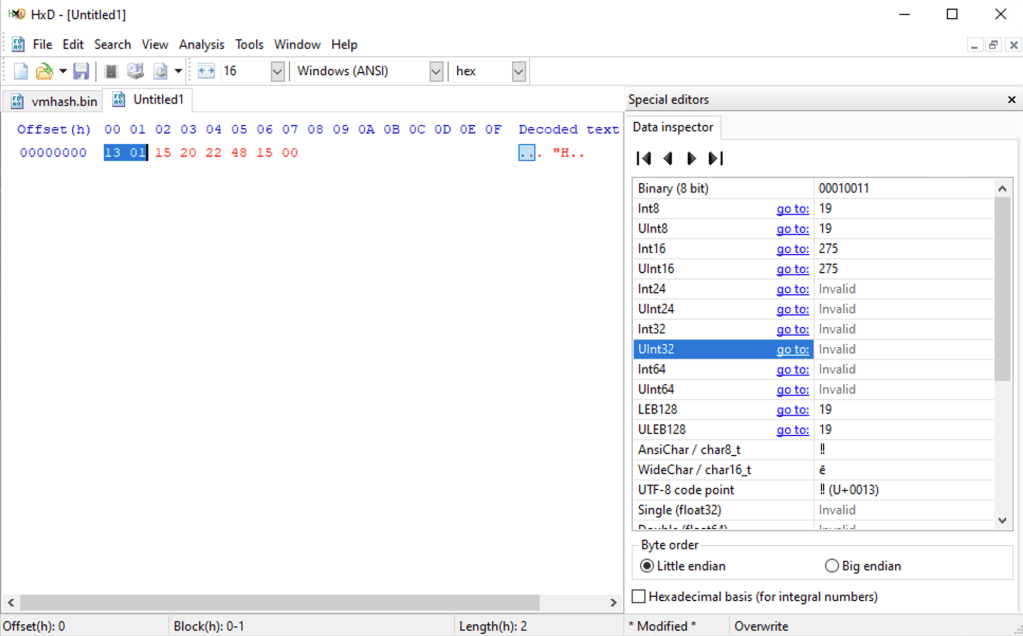
Task: Jump to first byte in Data inspector
Action: coord(644,158)
